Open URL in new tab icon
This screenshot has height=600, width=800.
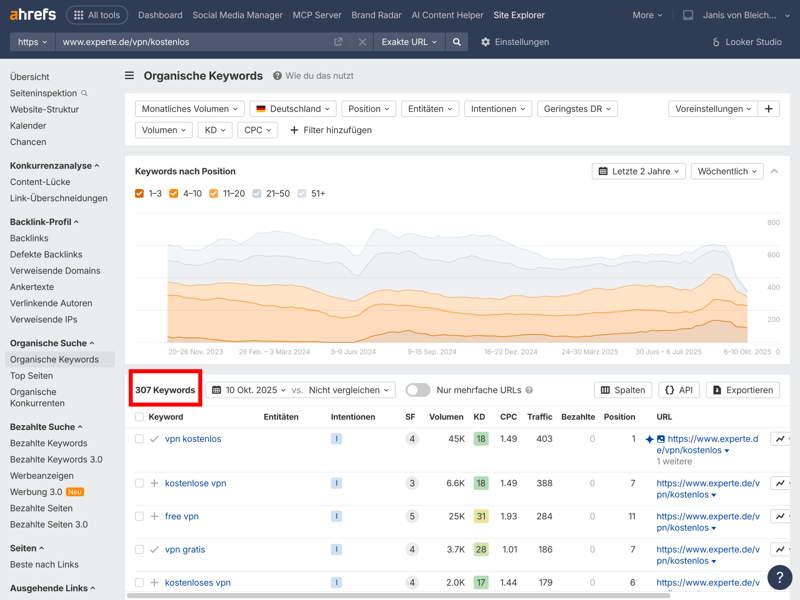(x=338, y=42)
